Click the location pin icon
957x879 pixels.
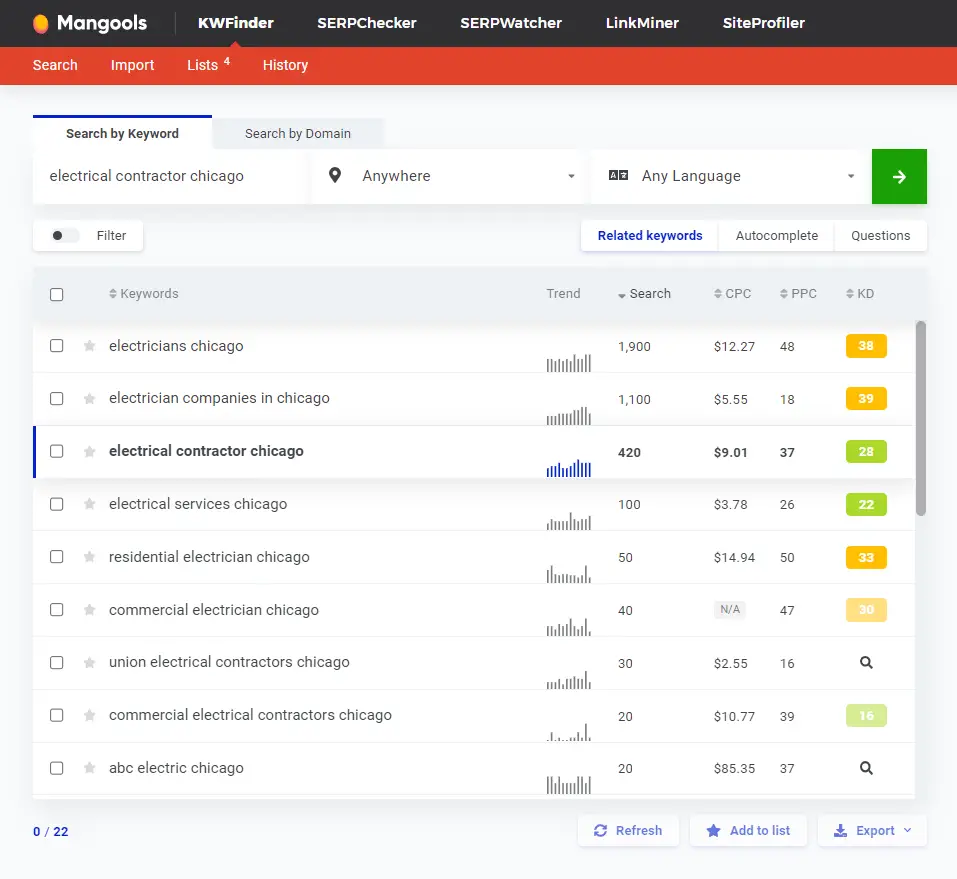(x=334, y=176)
